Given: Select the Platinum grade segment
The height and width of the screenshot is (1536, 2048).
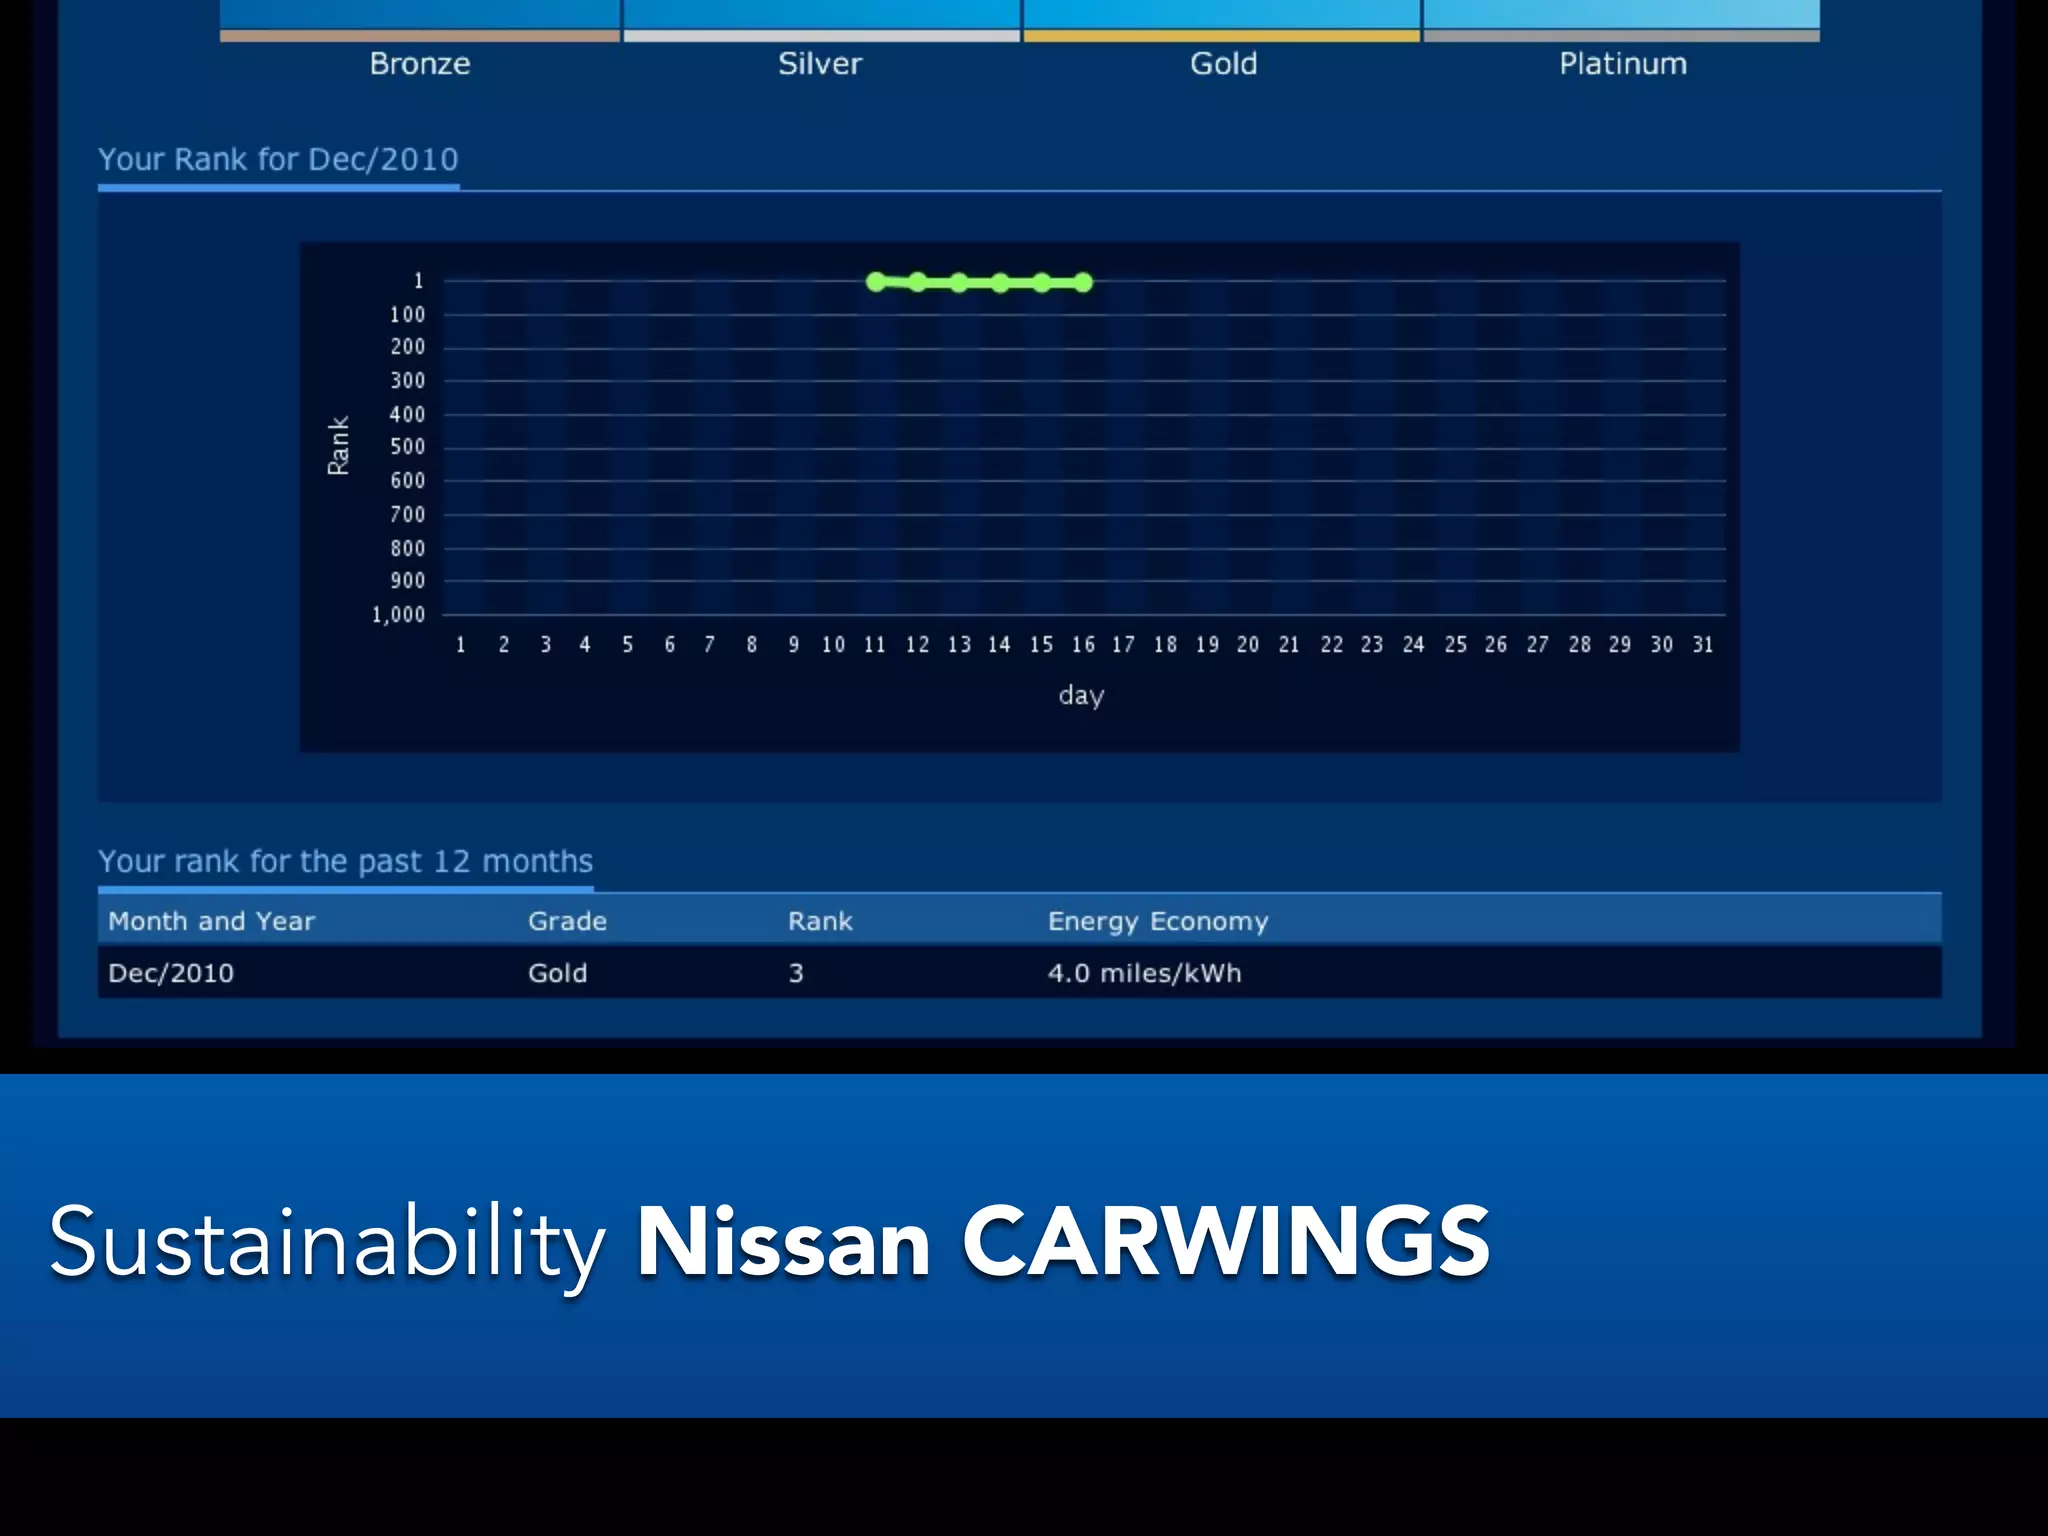Looking at the screenshot, I should click(1622, 22).
